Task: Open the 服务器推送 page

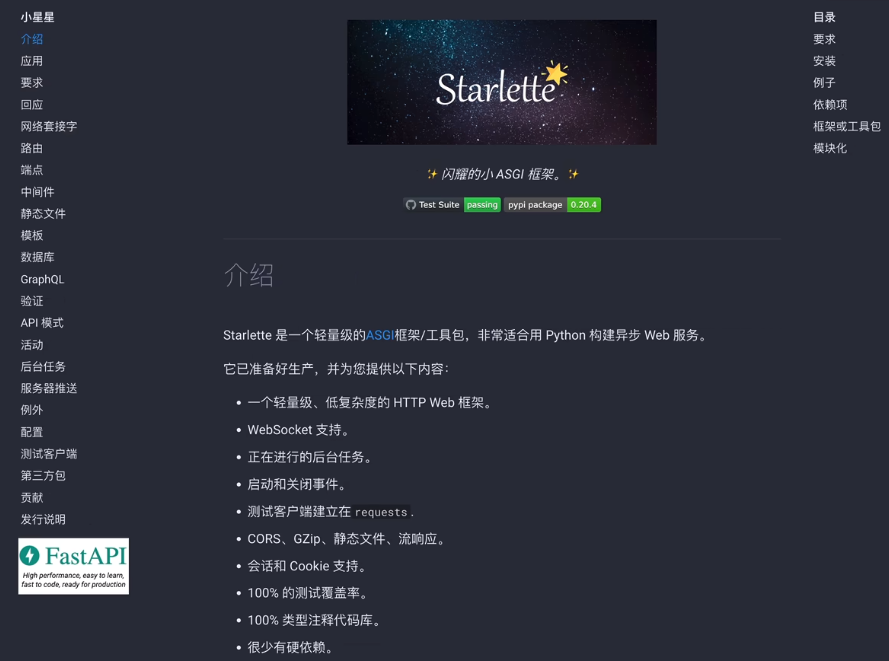Action: point(49,388)
